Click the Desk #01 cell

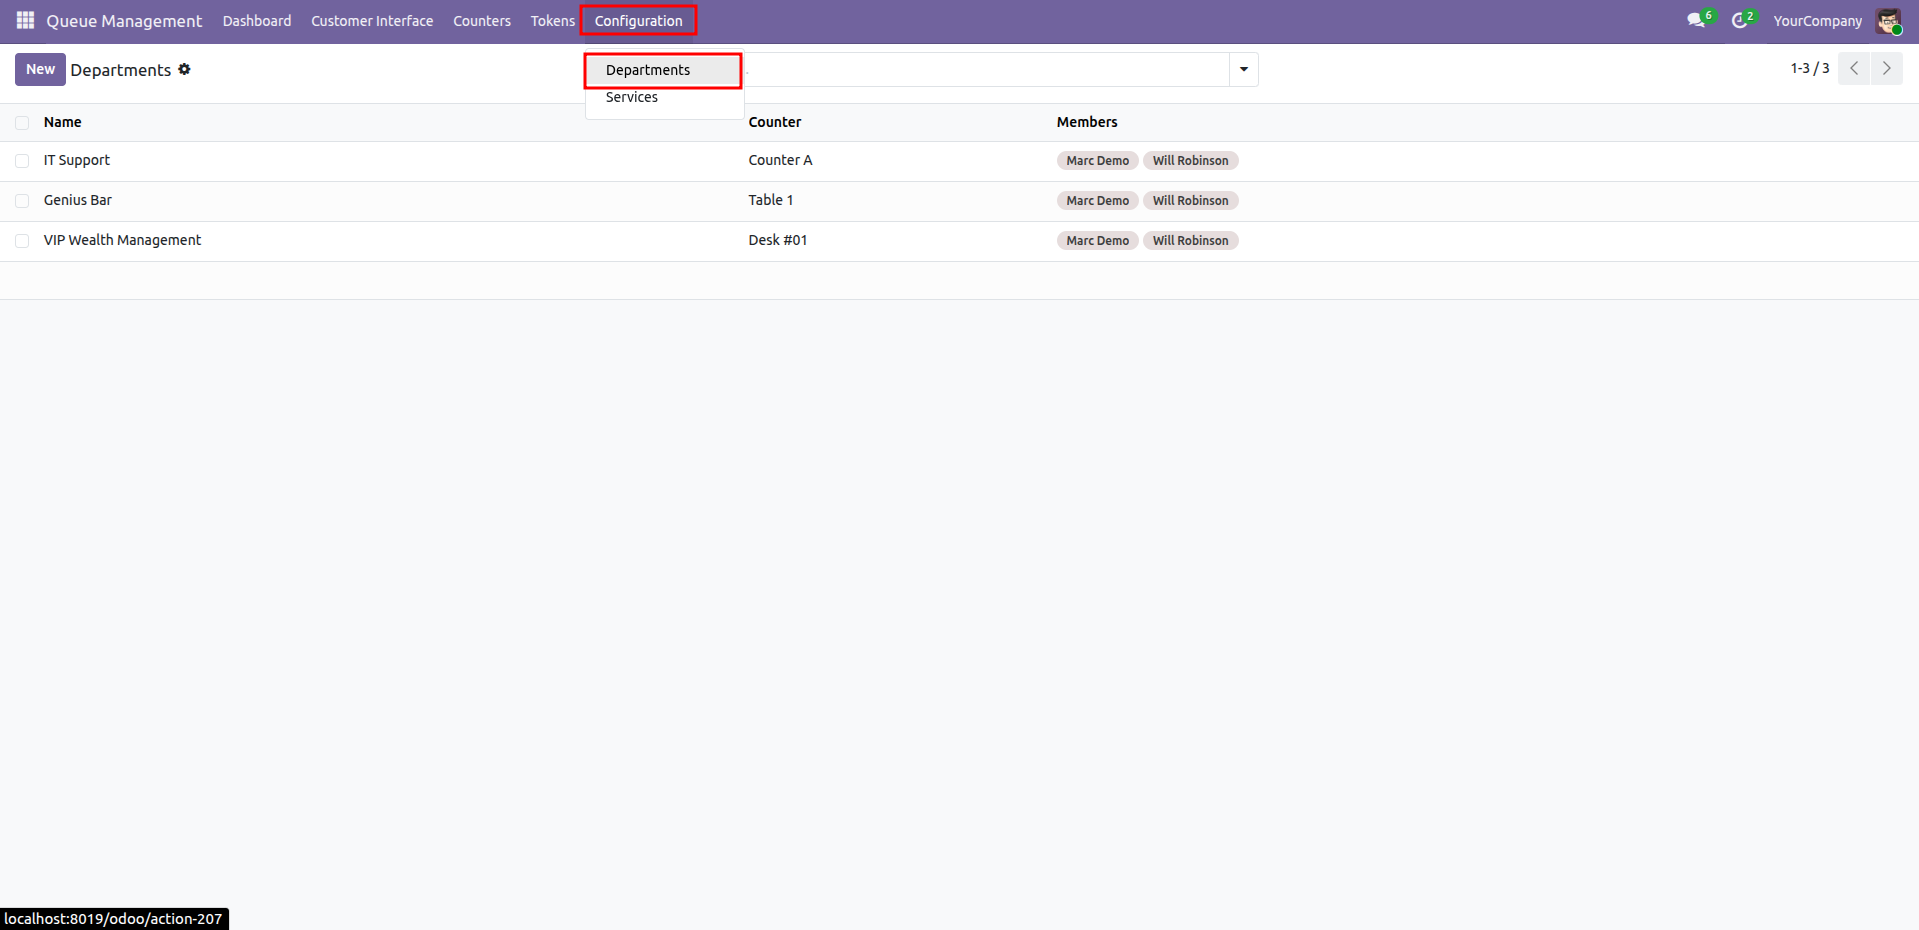pos(778,240)
